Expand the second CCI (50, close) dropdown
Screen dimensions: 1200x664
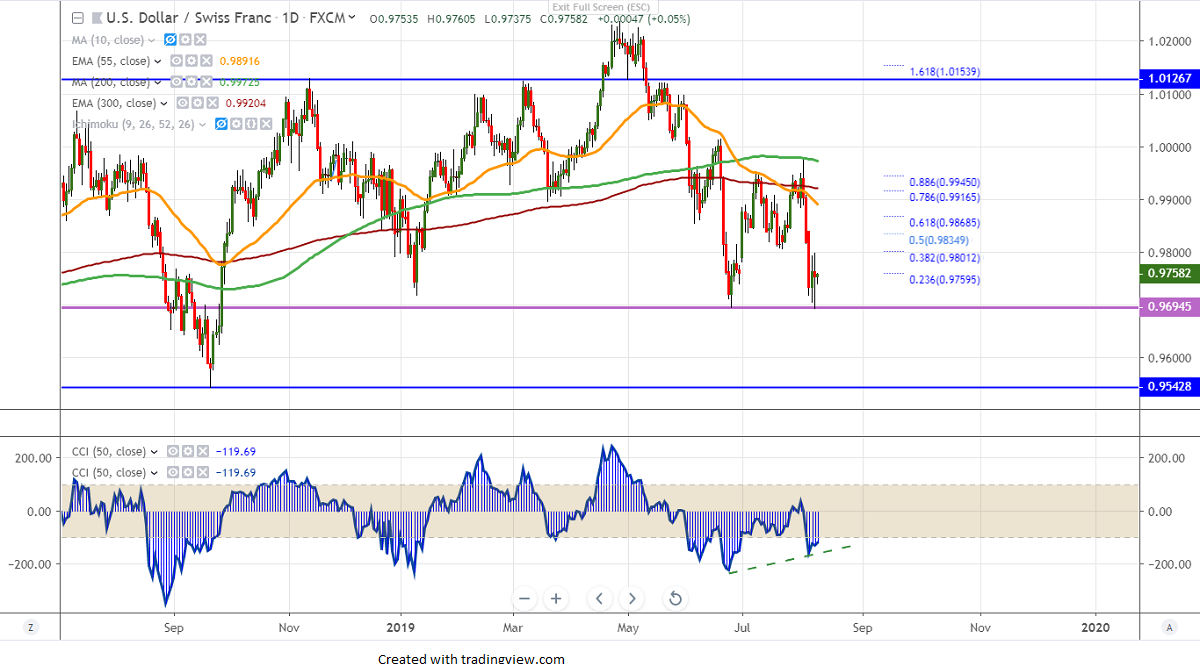154,473
